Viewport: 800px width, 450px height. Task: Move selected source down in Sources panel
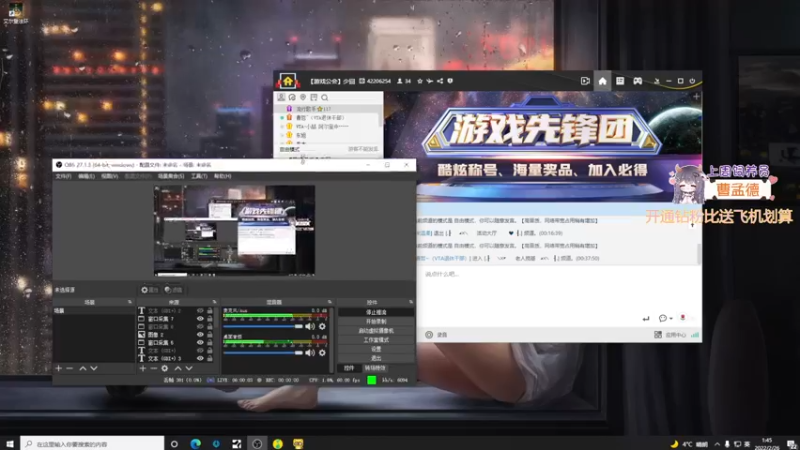coord(189,368)
